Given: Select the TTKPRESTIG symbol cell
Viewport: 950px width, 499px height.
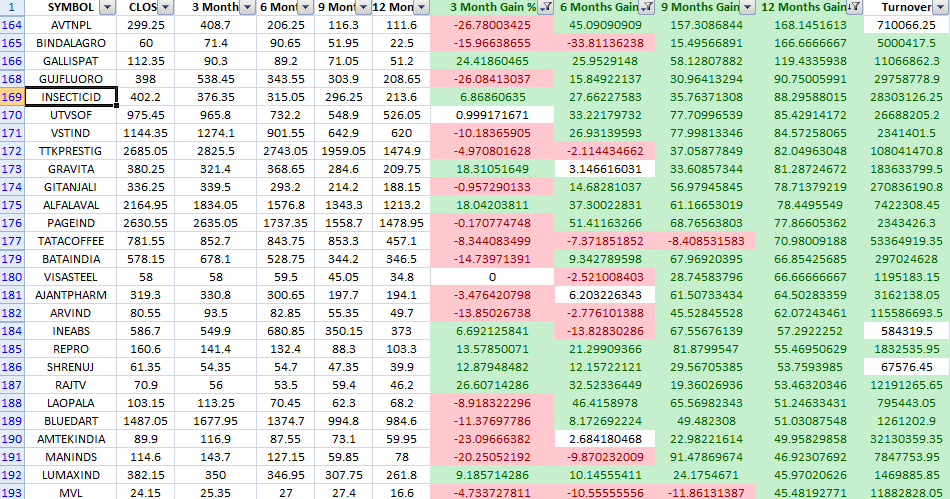Looking at the screenshot, I should click(71, 151).
